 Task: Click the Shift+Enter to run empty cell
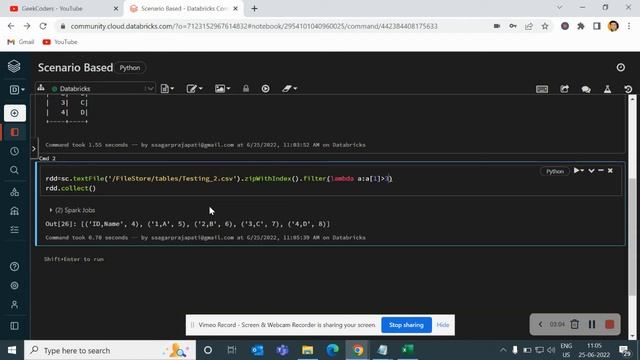74,259
